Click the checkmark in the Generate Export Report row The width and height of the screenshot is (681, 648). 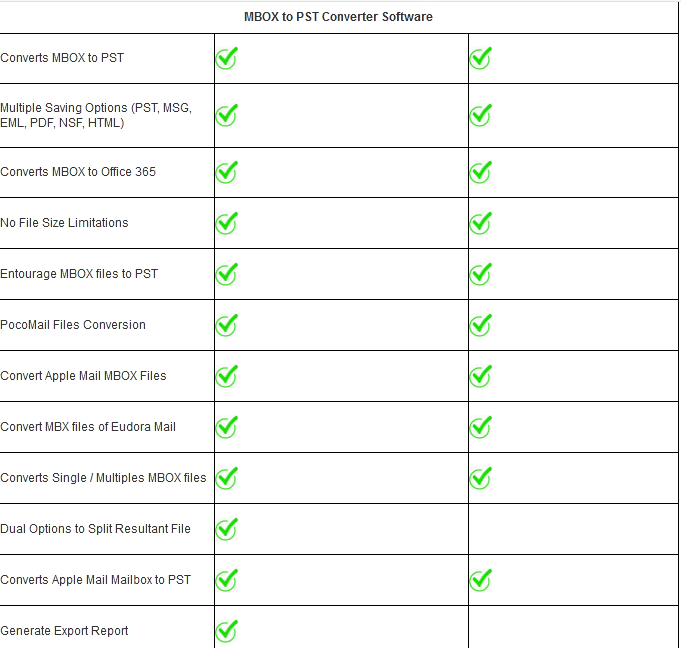[227, 631]
